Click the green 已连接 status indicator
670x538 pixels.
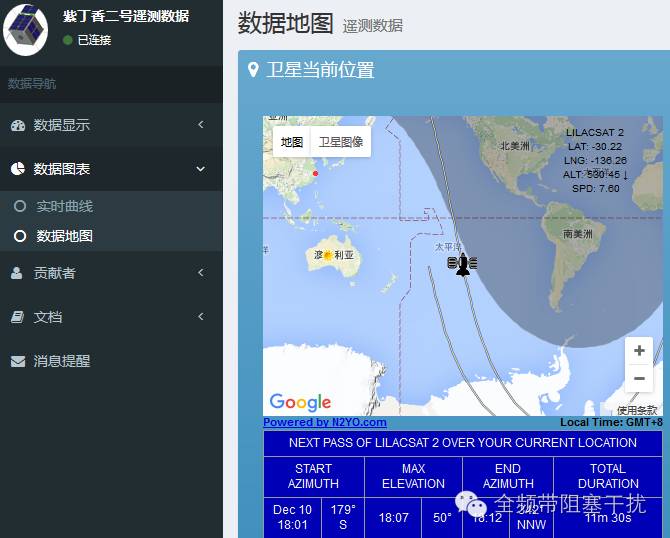67,40
